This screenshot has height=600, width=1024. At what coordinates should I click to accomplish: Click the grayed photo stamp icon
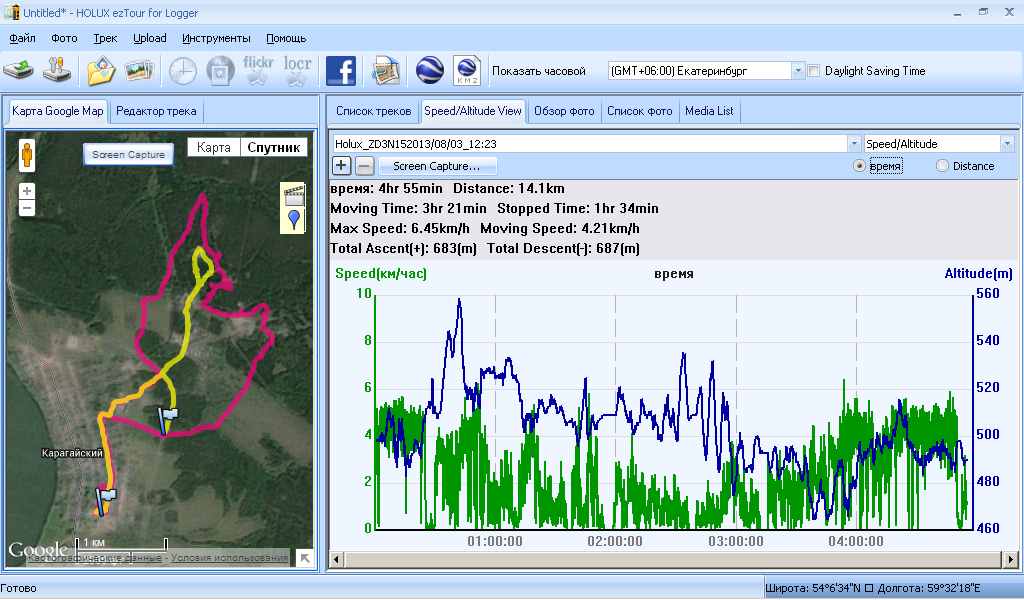tap(220, 71)
